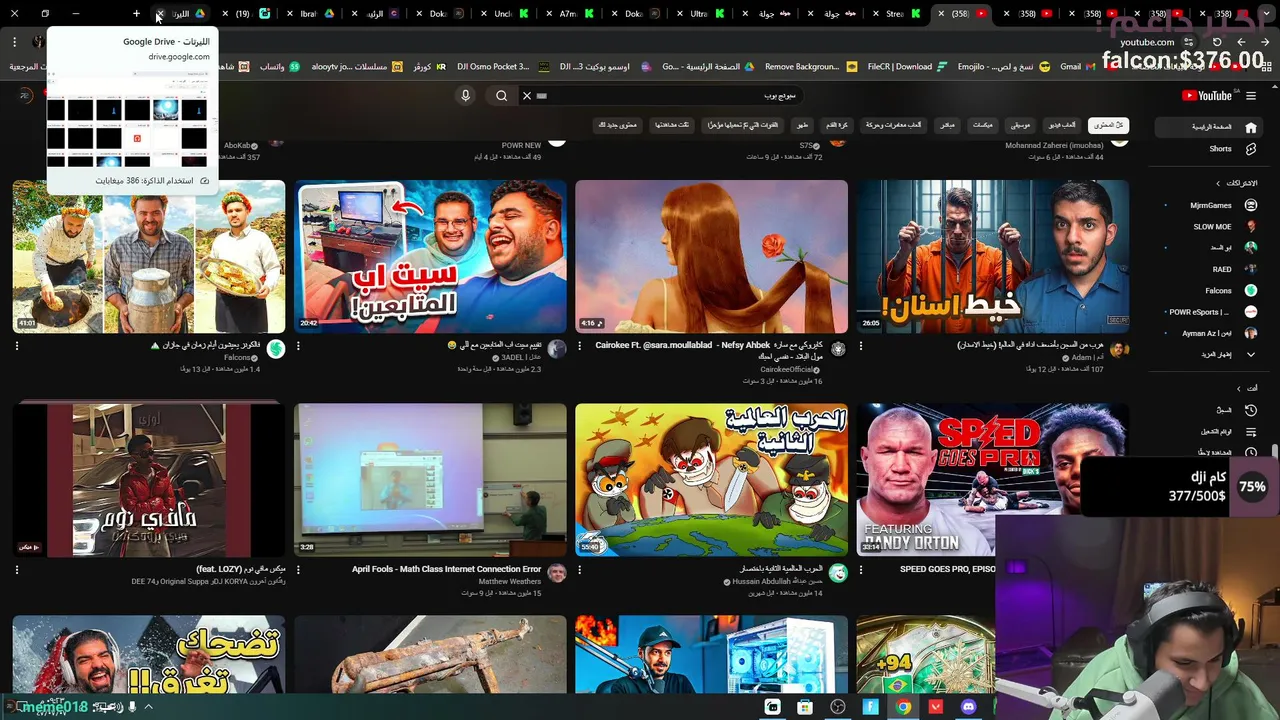Reload the page using refresh button
This screenshot has width=1280, height=720.
click(1217, 42)
